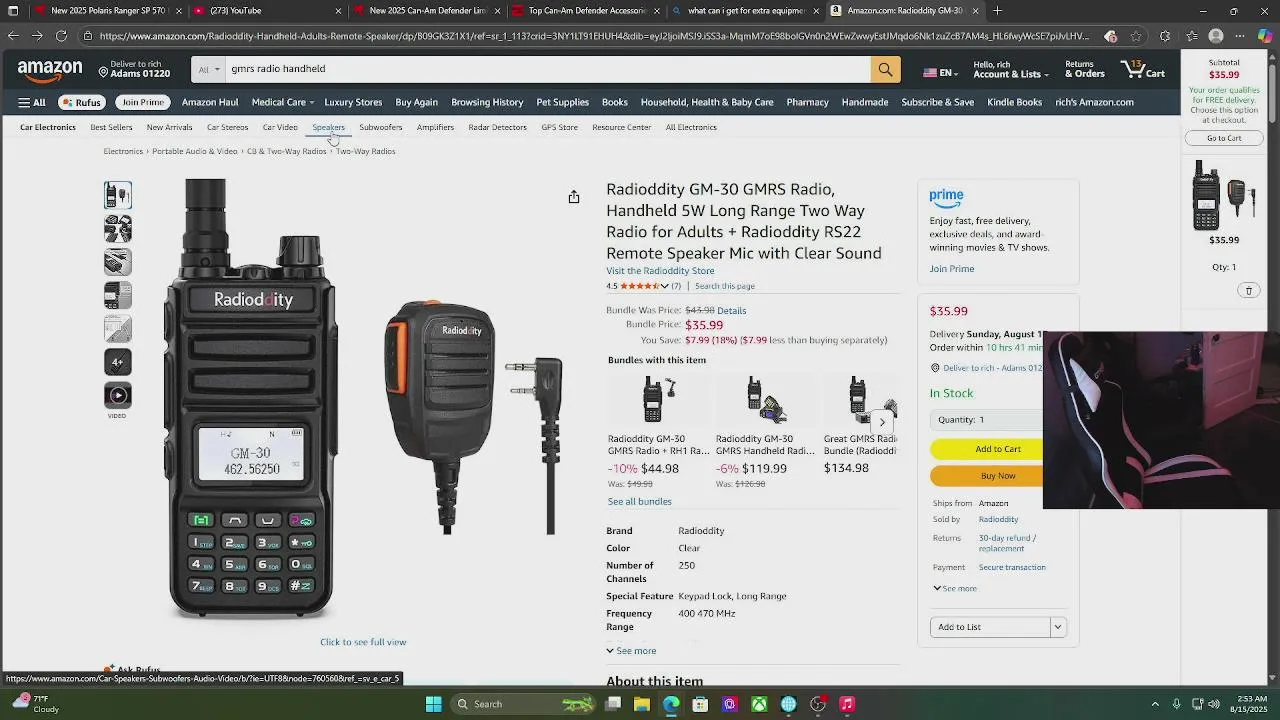Open Subwoofers in the subnav
Image resolution: width=1280 pixels, height=720 pixels.
pyautogui.click(x=380, y=127)
